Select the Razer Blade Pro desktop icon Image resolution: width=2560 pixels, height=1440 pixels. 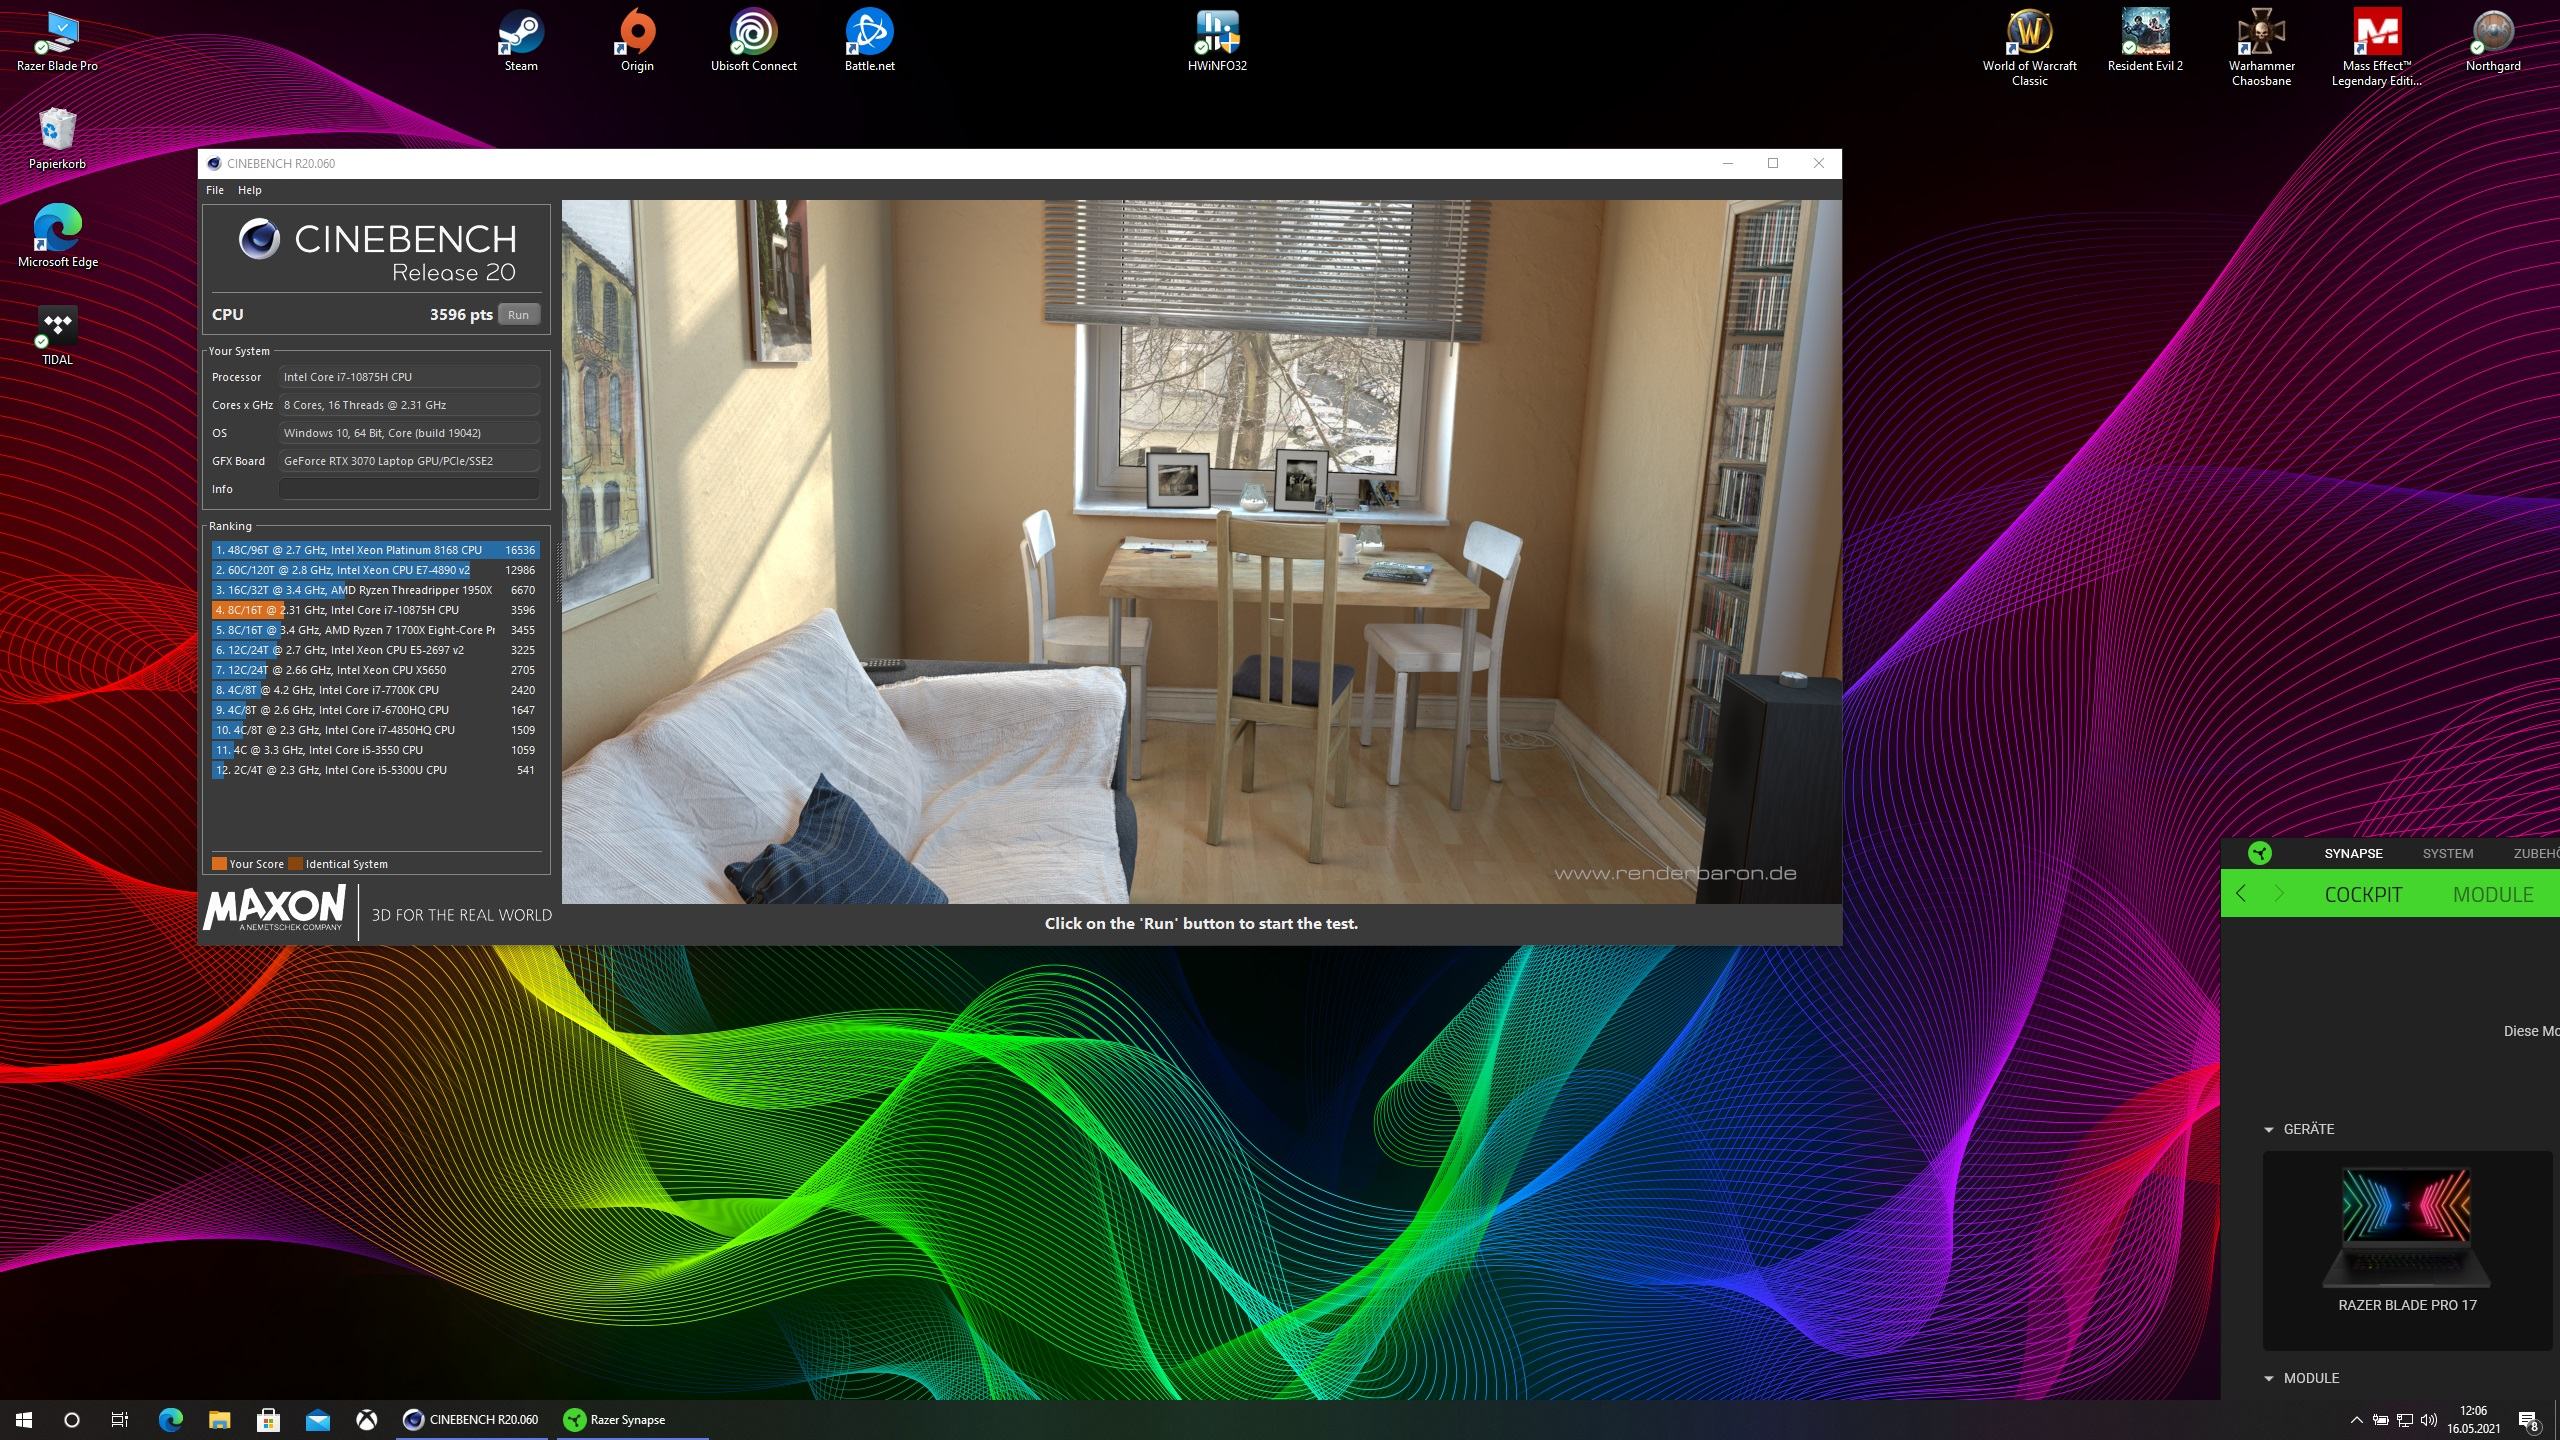click(x=57, y=42)
